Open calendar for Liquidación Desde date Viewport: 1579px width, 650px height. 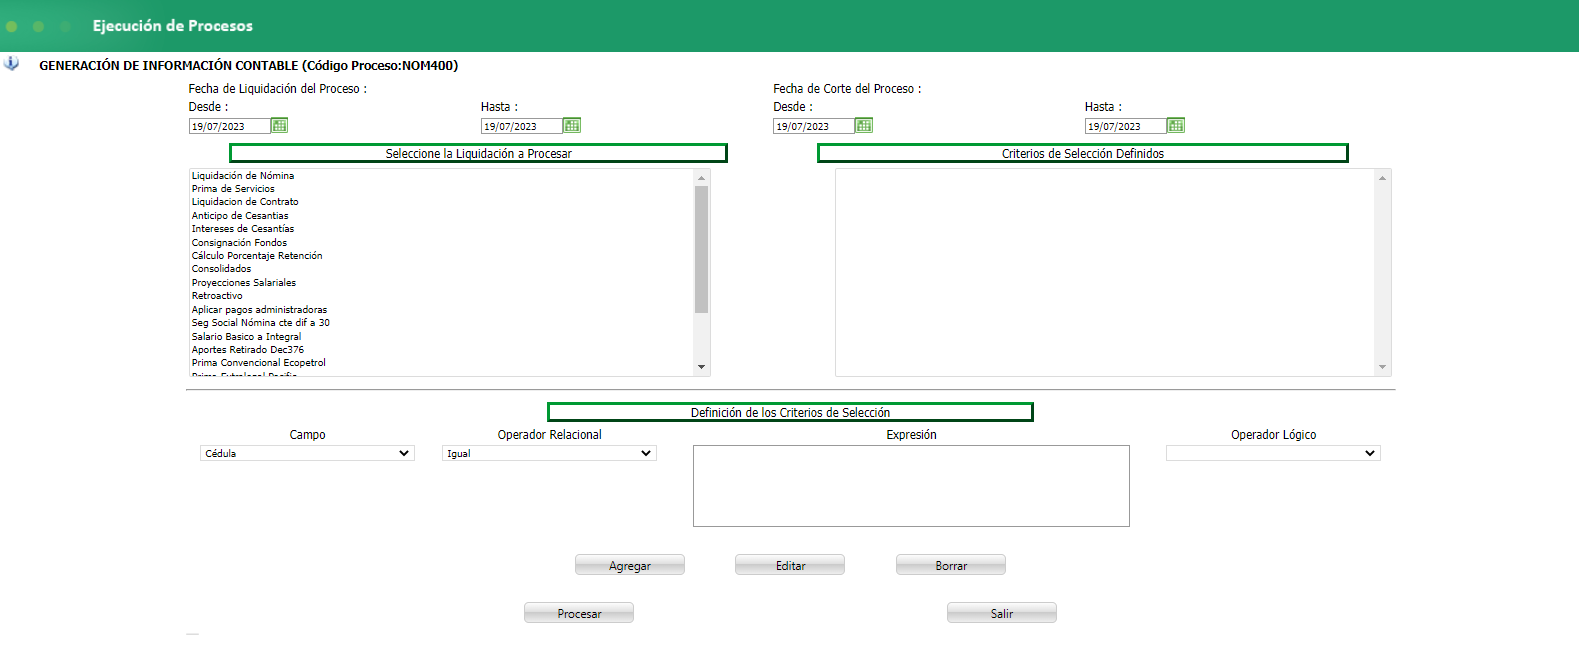280,126
